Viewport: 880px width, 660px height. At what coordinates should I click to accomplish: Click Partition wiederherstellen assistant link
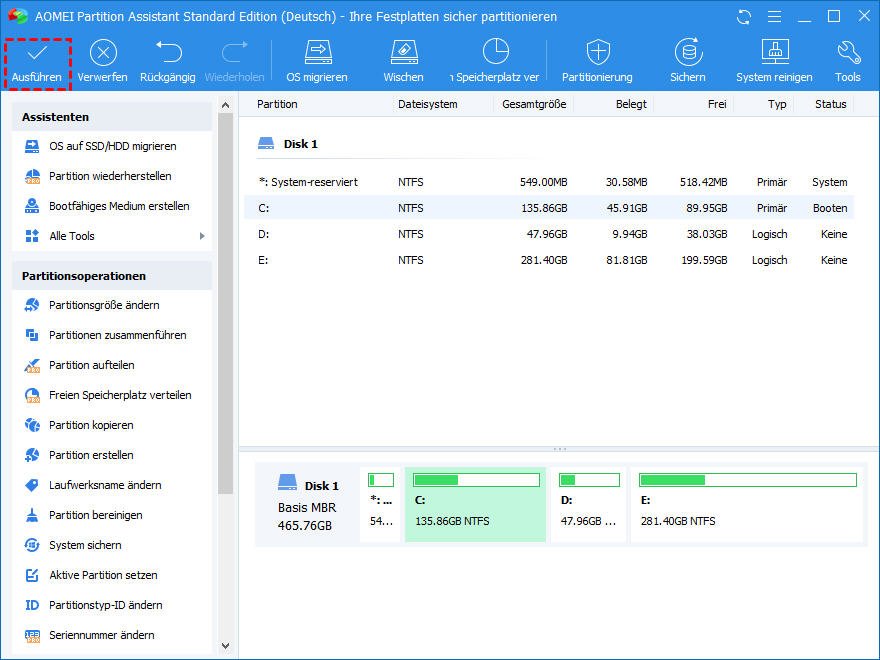110,176
